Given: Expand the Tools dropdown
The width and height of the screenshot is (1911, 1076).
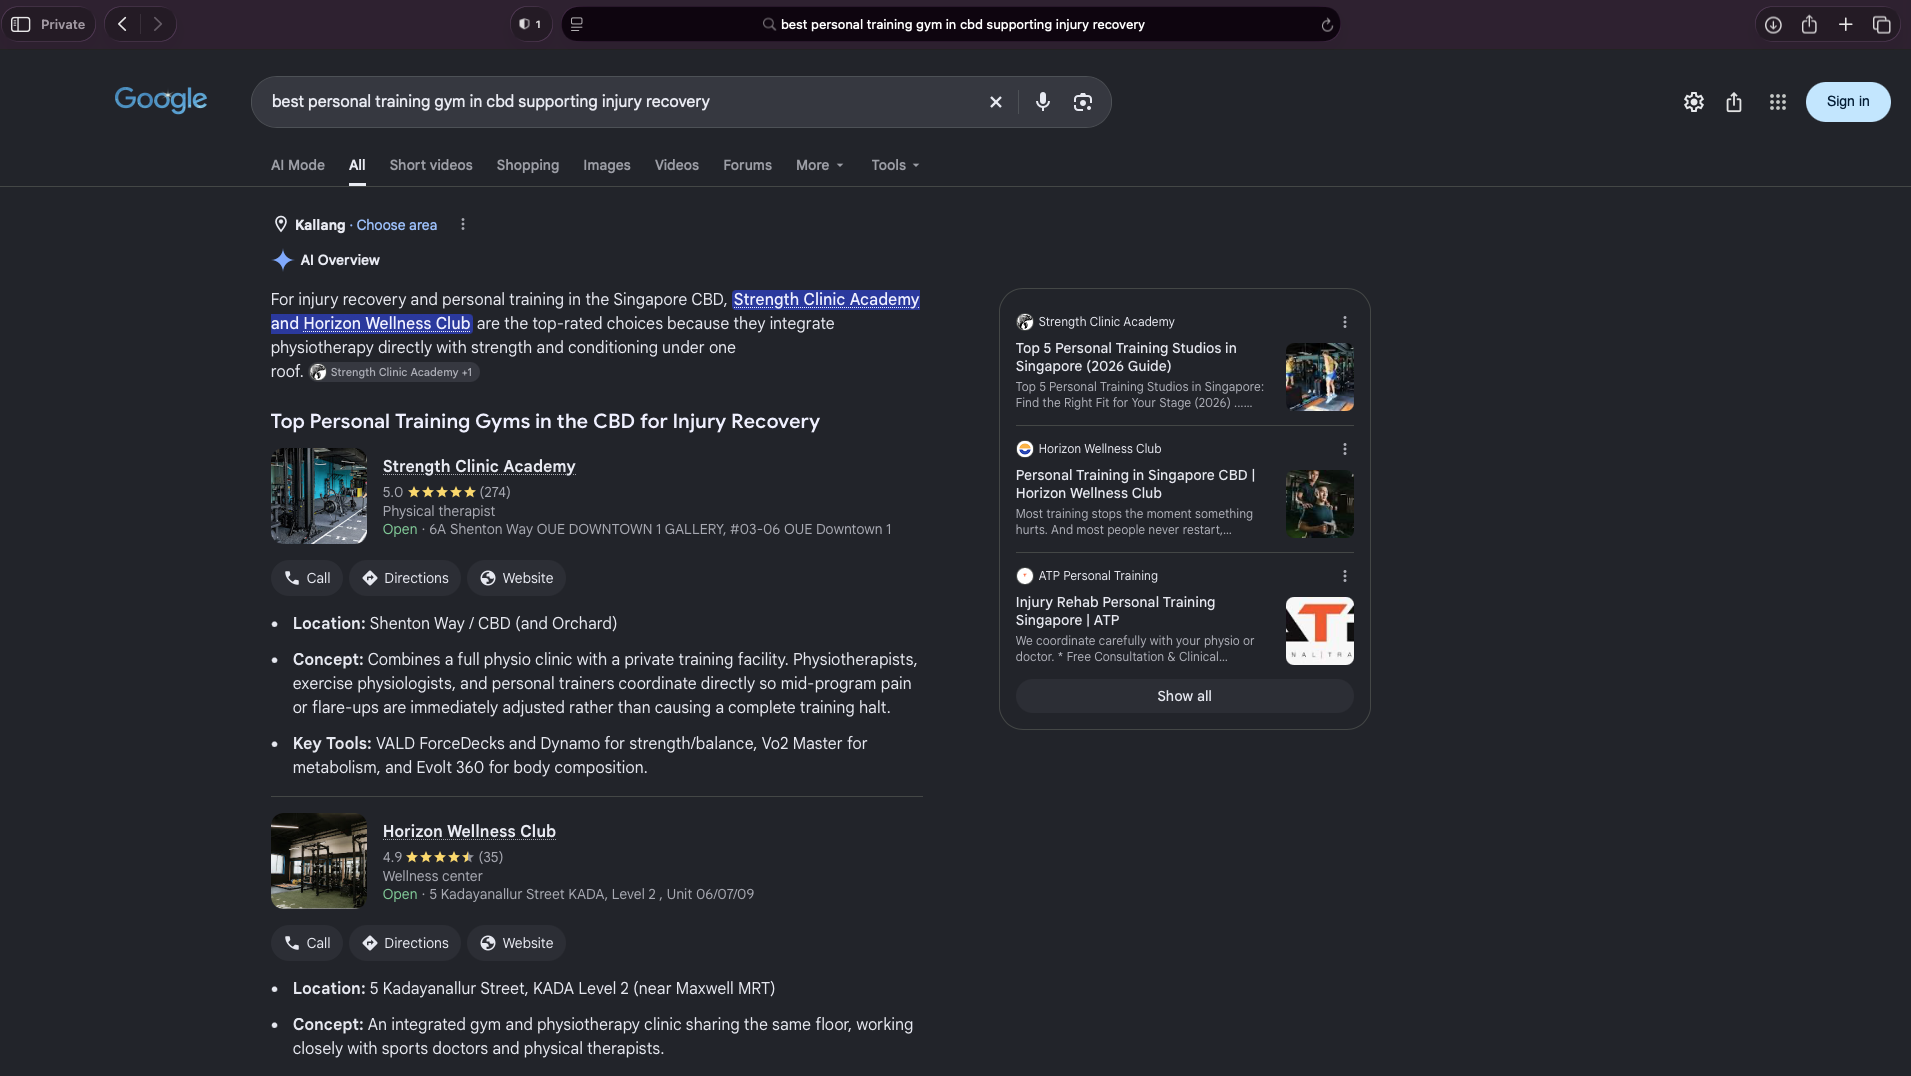Looking at the screenshot, I should [x=894, y=165].
